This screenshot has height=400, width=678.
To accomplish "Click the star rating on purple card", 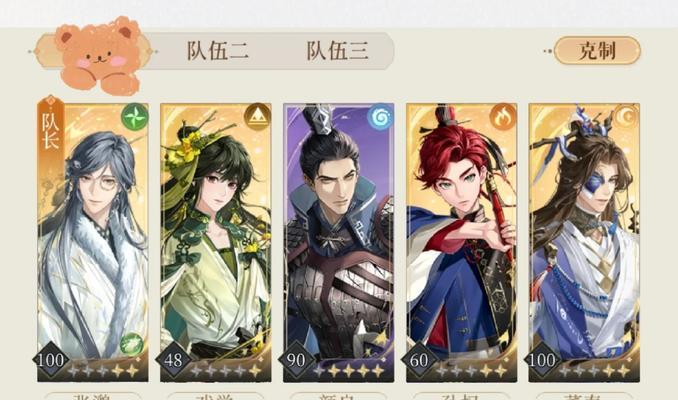I will point(349,371).
